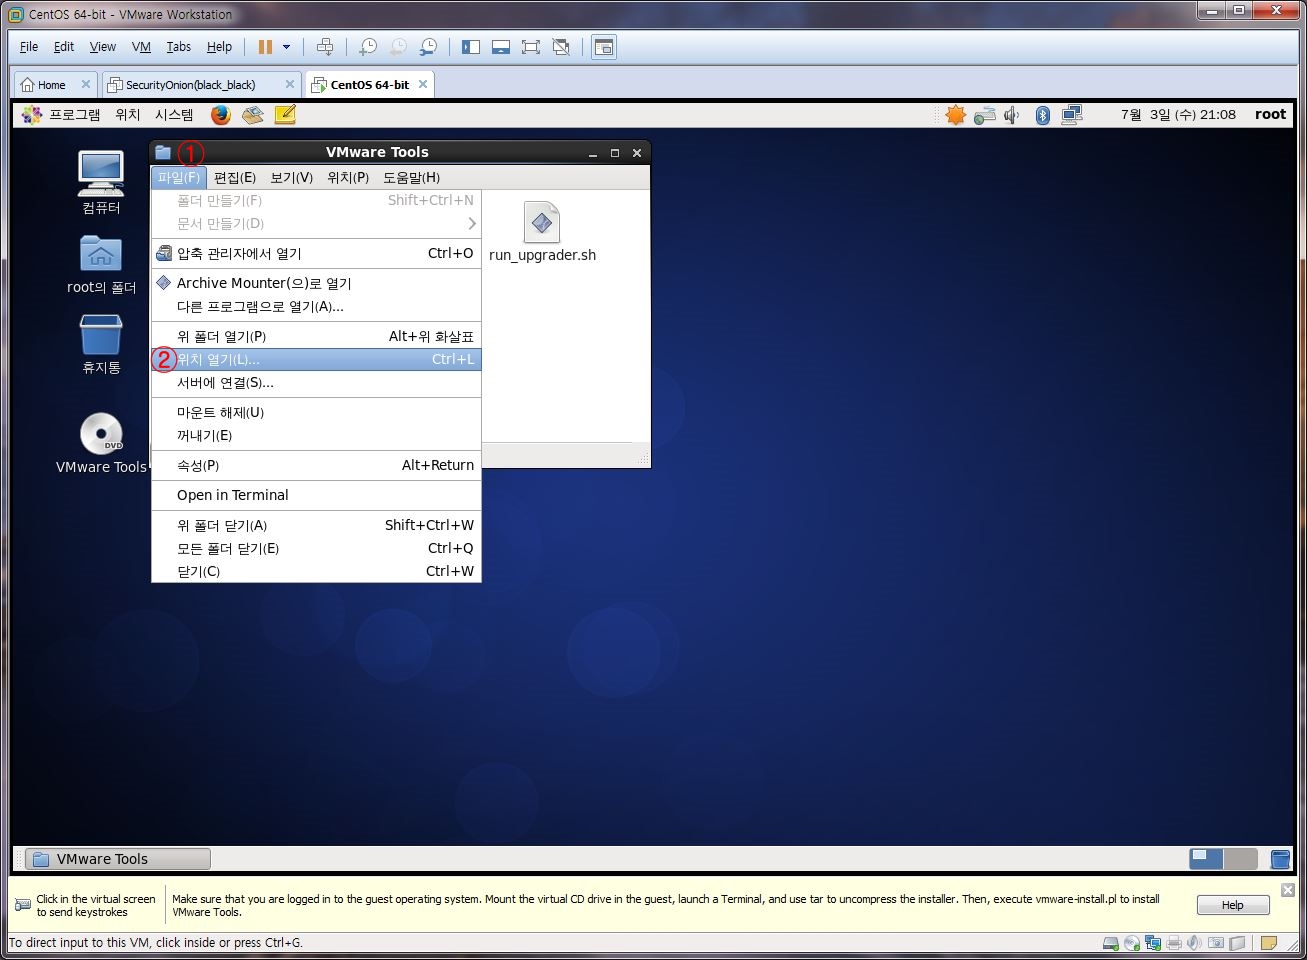Take a snapshot using the clock-plus toolbar icon
This screenshot has height=960, width=1307.
(368, 47)
